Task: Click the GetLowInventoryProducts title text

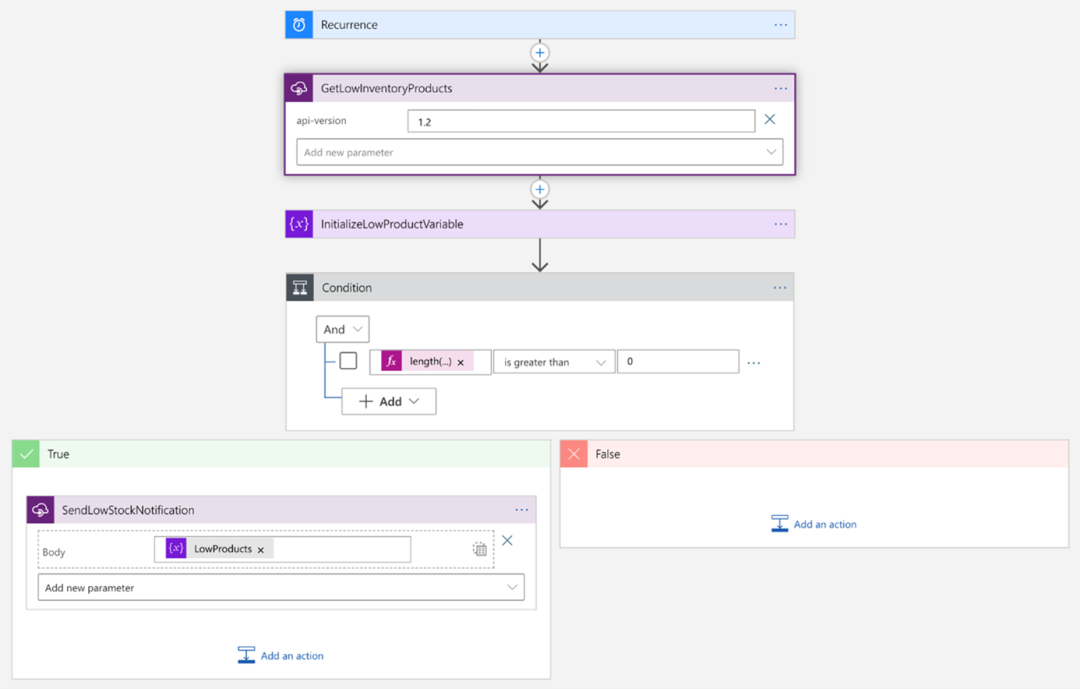Action: tap(386, 88)
